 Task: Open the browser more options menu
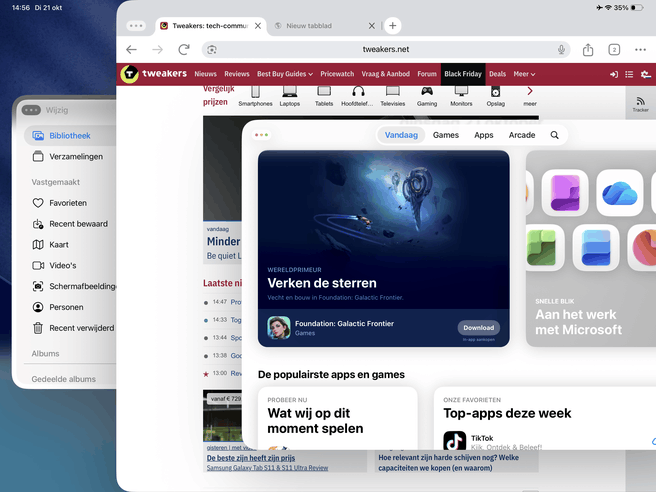[x=640, y=49]
